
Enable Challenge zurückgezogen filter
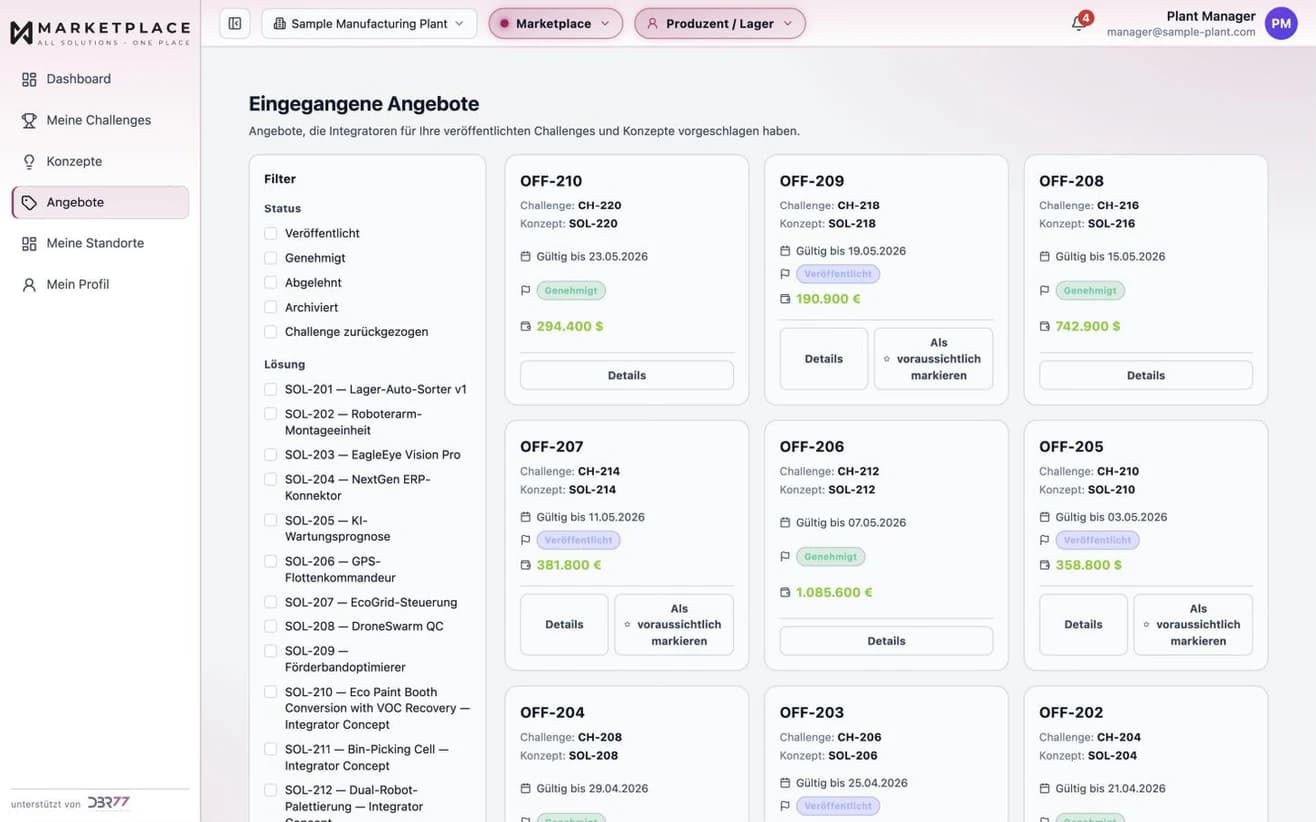[270, 332]
